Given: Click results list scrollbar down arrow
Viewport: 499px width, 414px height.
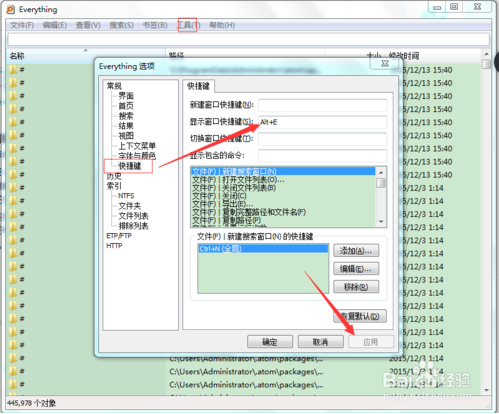Looking at the screenshot, I should (x=486, y=390).
